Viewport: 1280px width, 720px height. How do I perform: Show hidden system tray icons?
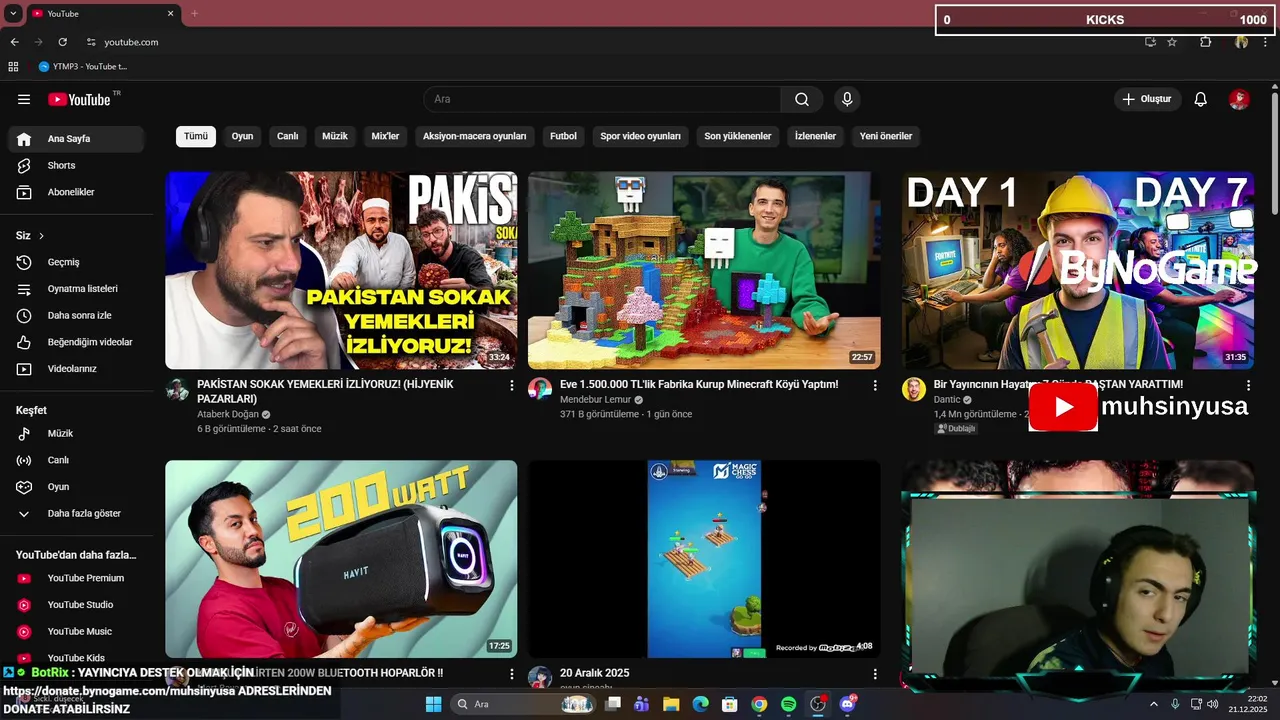pyautogui.click(x=1153, y=704)
